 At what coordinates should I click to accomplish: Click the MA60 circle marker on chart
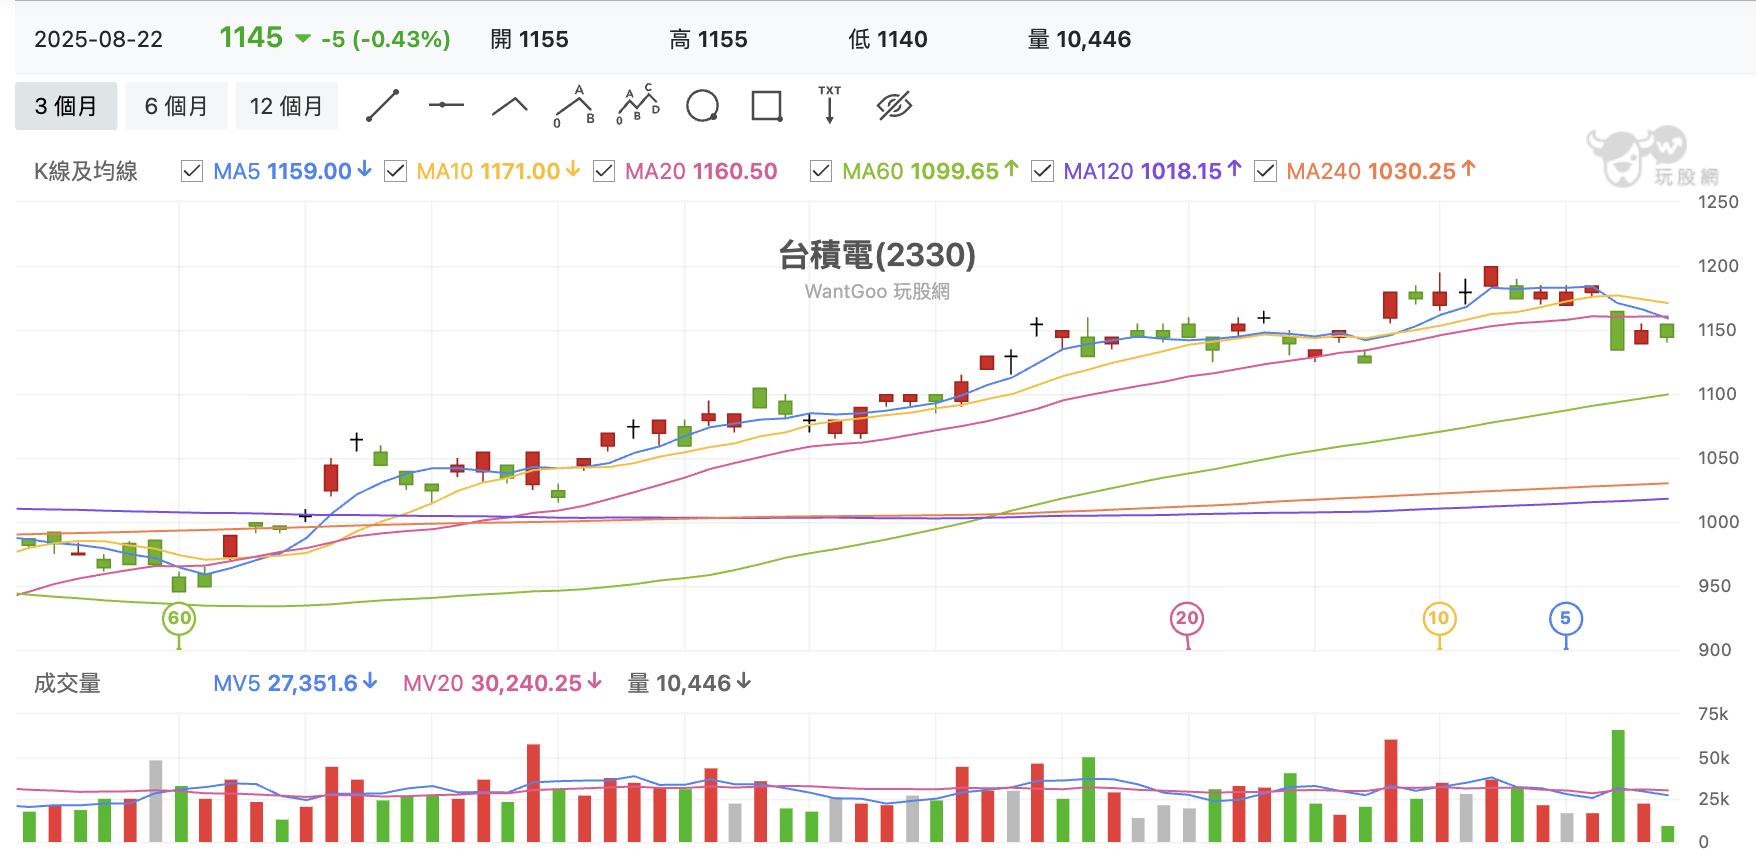[x=179, y=618]
